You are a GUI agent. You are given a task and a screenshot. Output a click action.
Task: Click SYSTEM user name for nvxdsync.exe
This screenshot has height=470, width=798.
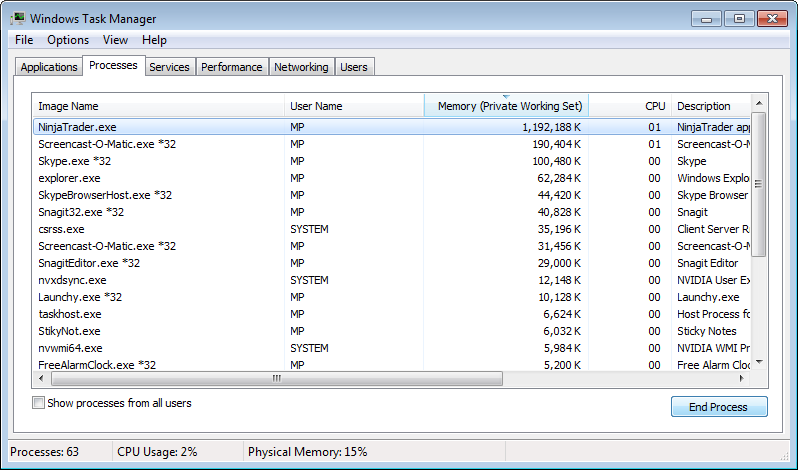pyautogui.click(x=309, y=280)
